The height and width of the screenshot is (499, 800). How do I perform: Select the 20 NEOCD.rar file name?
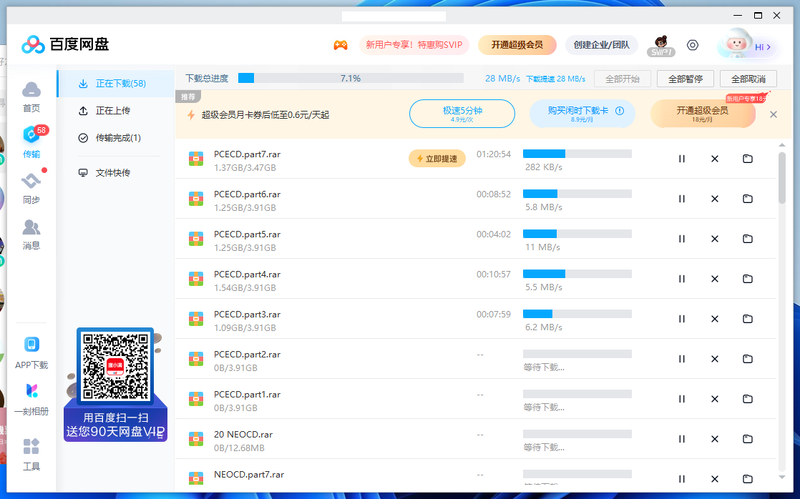click(x=243, y=435)
